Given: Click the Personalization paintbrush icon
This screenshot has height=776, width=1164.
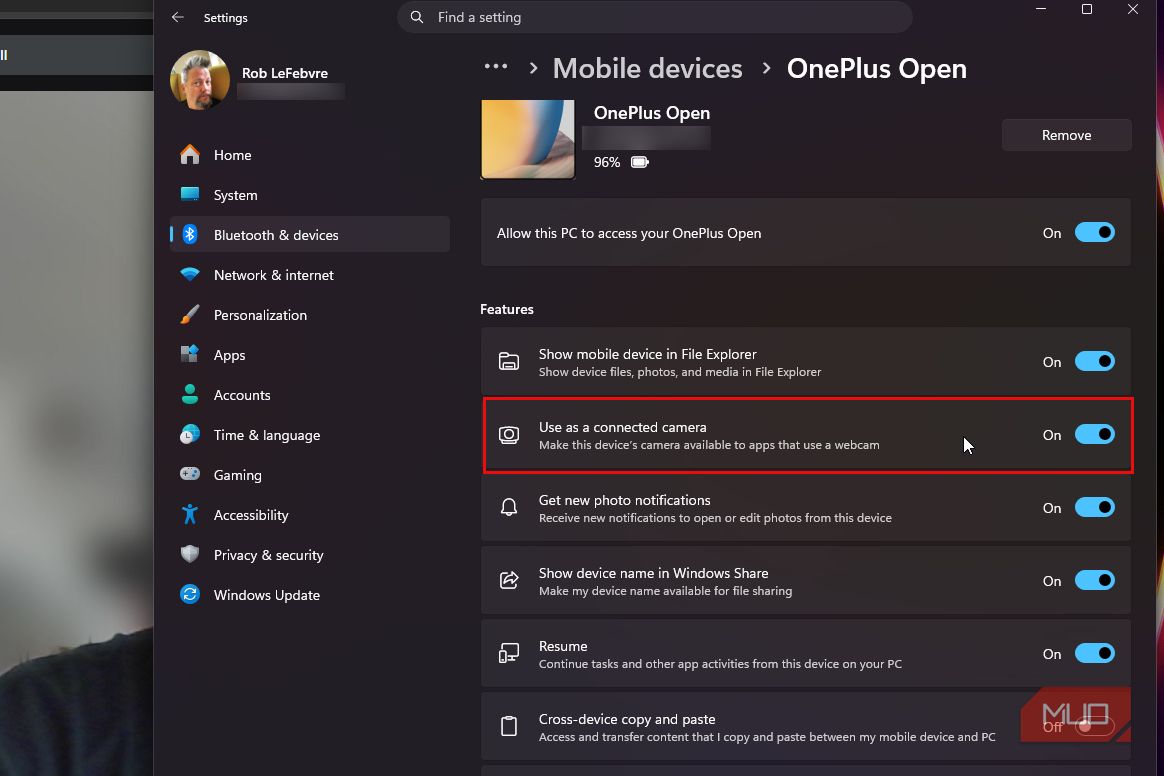Looking at the screenshot, I should 190,314.
